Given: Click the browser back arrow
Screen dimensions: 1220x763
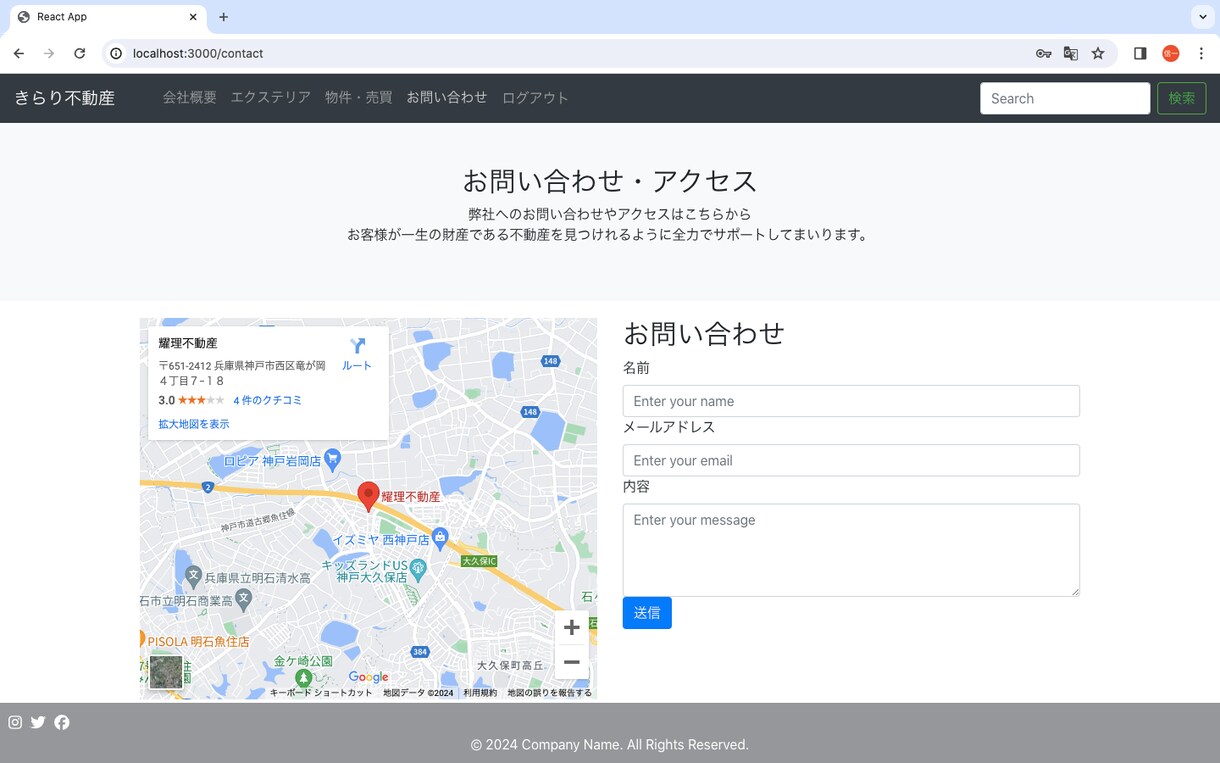Looking at the screenshot, I should point(19,53).
